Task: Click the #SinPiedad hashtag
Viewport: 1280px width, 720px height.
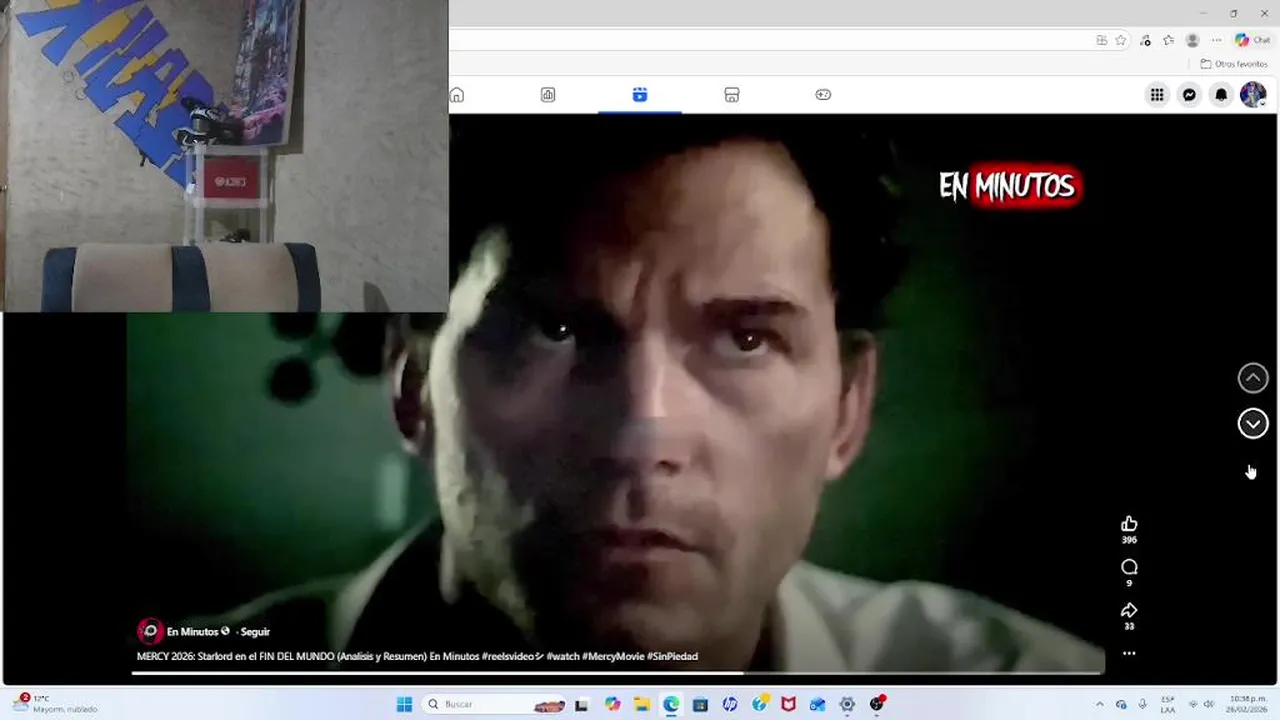Action: (x=672, y=657)
